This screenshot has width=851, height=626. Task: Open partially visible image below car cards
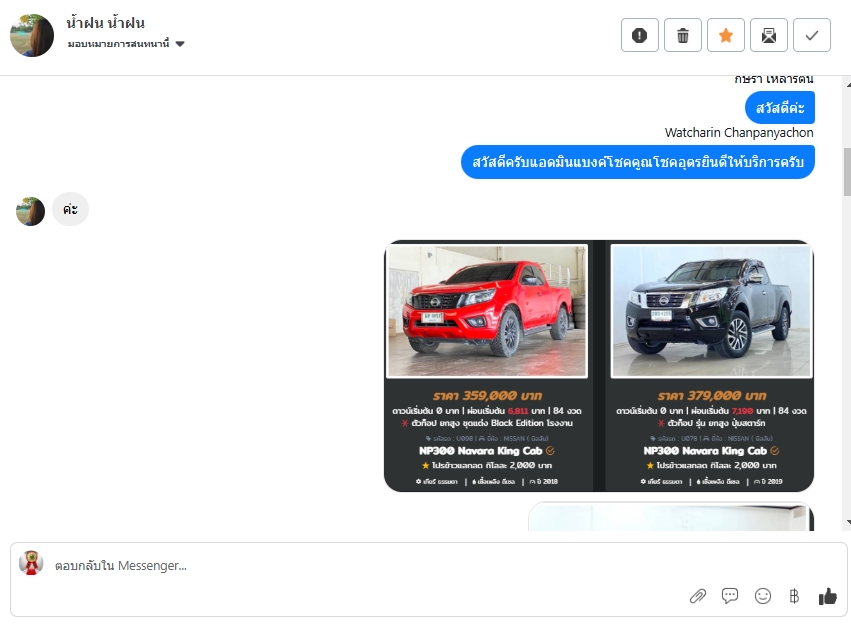coord(671,516)
